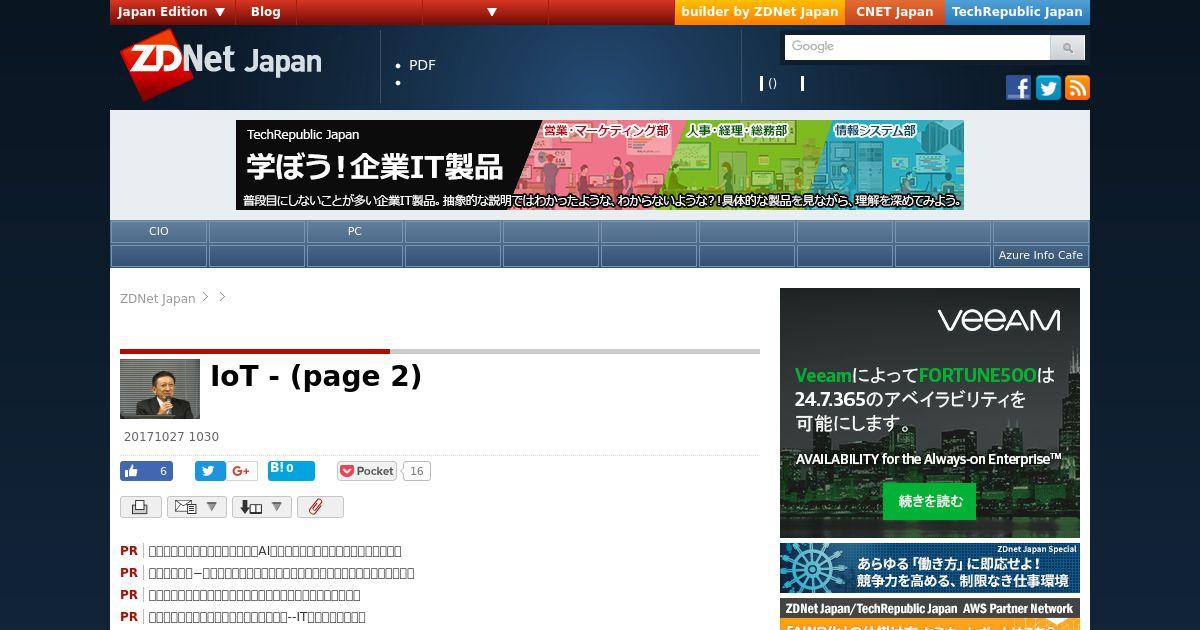Click the search magnifier button

pyautogui.click(x=1067, y=47)
